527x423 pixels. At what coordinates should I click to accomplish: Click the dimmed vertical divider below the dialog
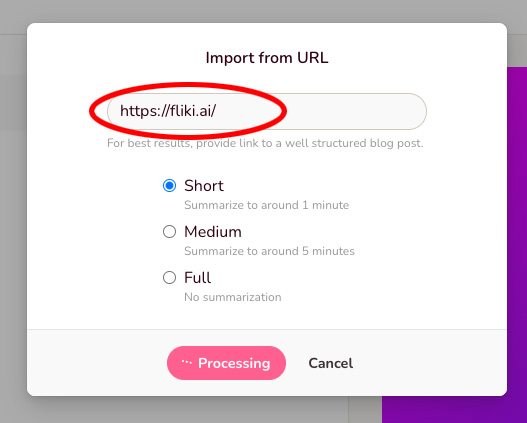click(x=349, y=410)
